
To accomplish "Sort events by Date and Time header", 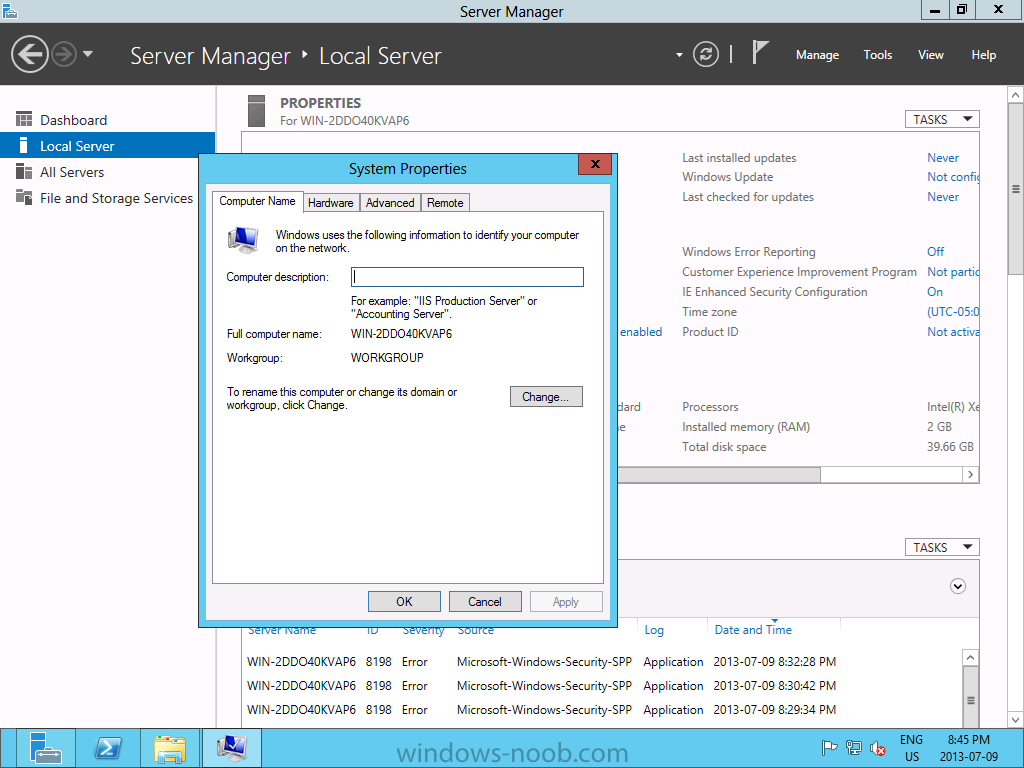I will [753, 630].
